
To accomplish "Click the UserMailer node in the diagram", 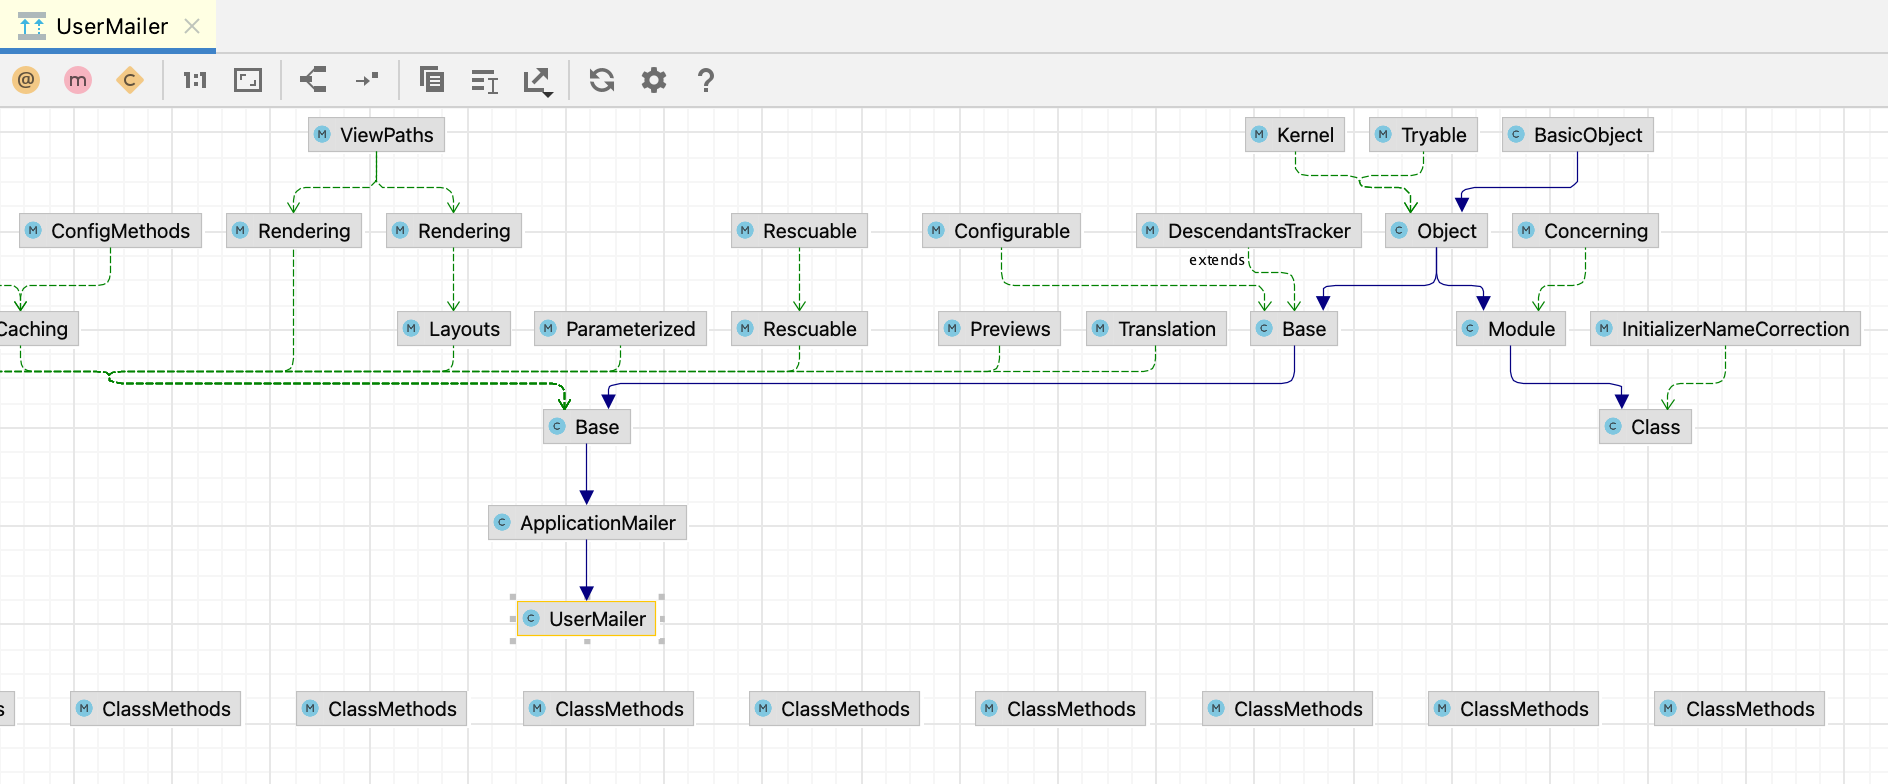I will (x=587, y=619).
